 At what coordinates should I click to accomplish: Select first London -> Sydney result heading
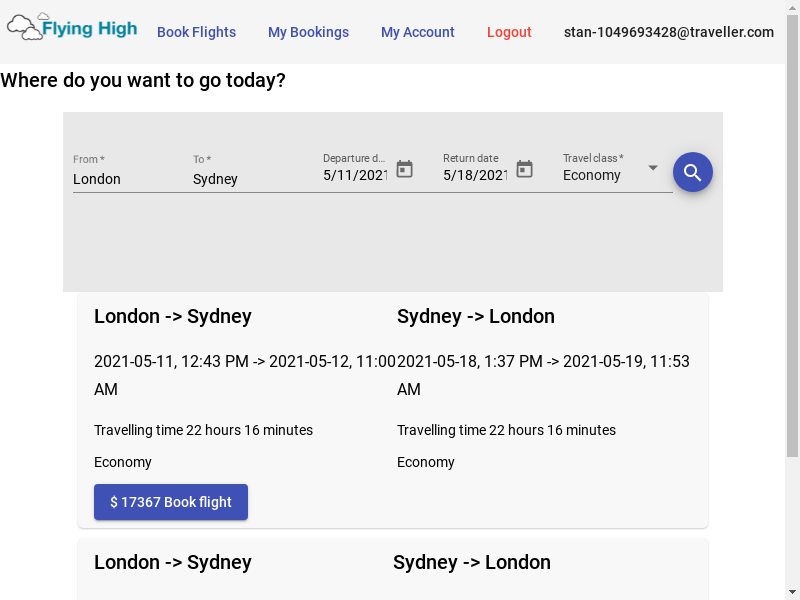pyautogui.click(x=172, y=316)
